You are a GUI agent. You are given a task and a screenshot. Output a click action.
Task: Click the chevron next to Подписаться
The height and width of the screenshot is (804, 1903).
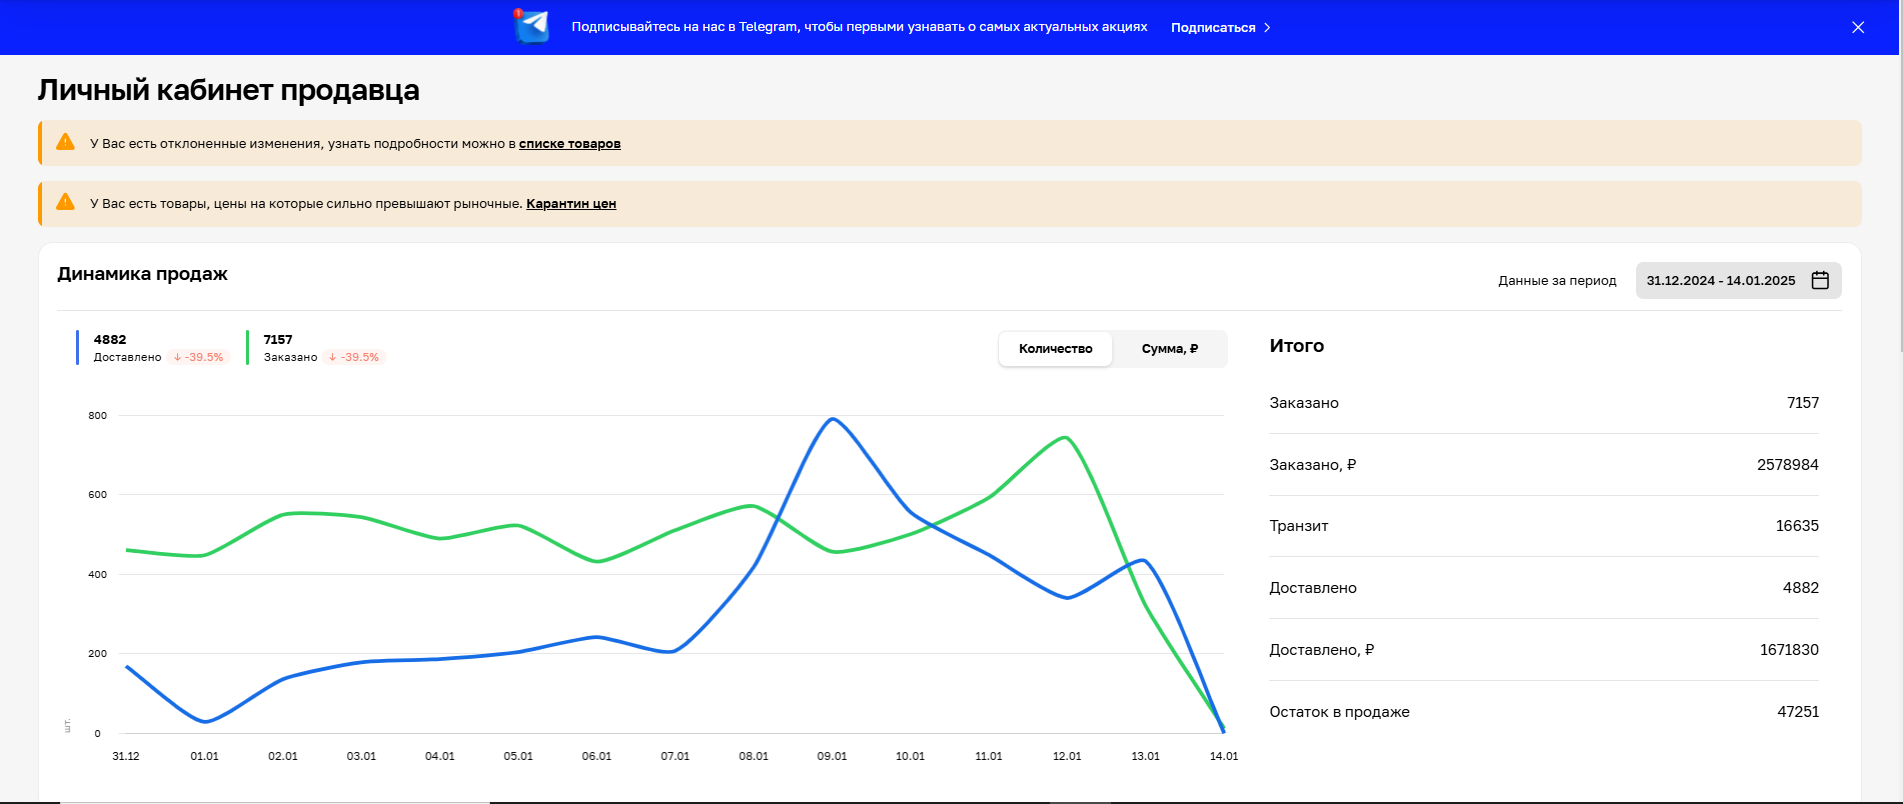click(x=1267, y=27)
